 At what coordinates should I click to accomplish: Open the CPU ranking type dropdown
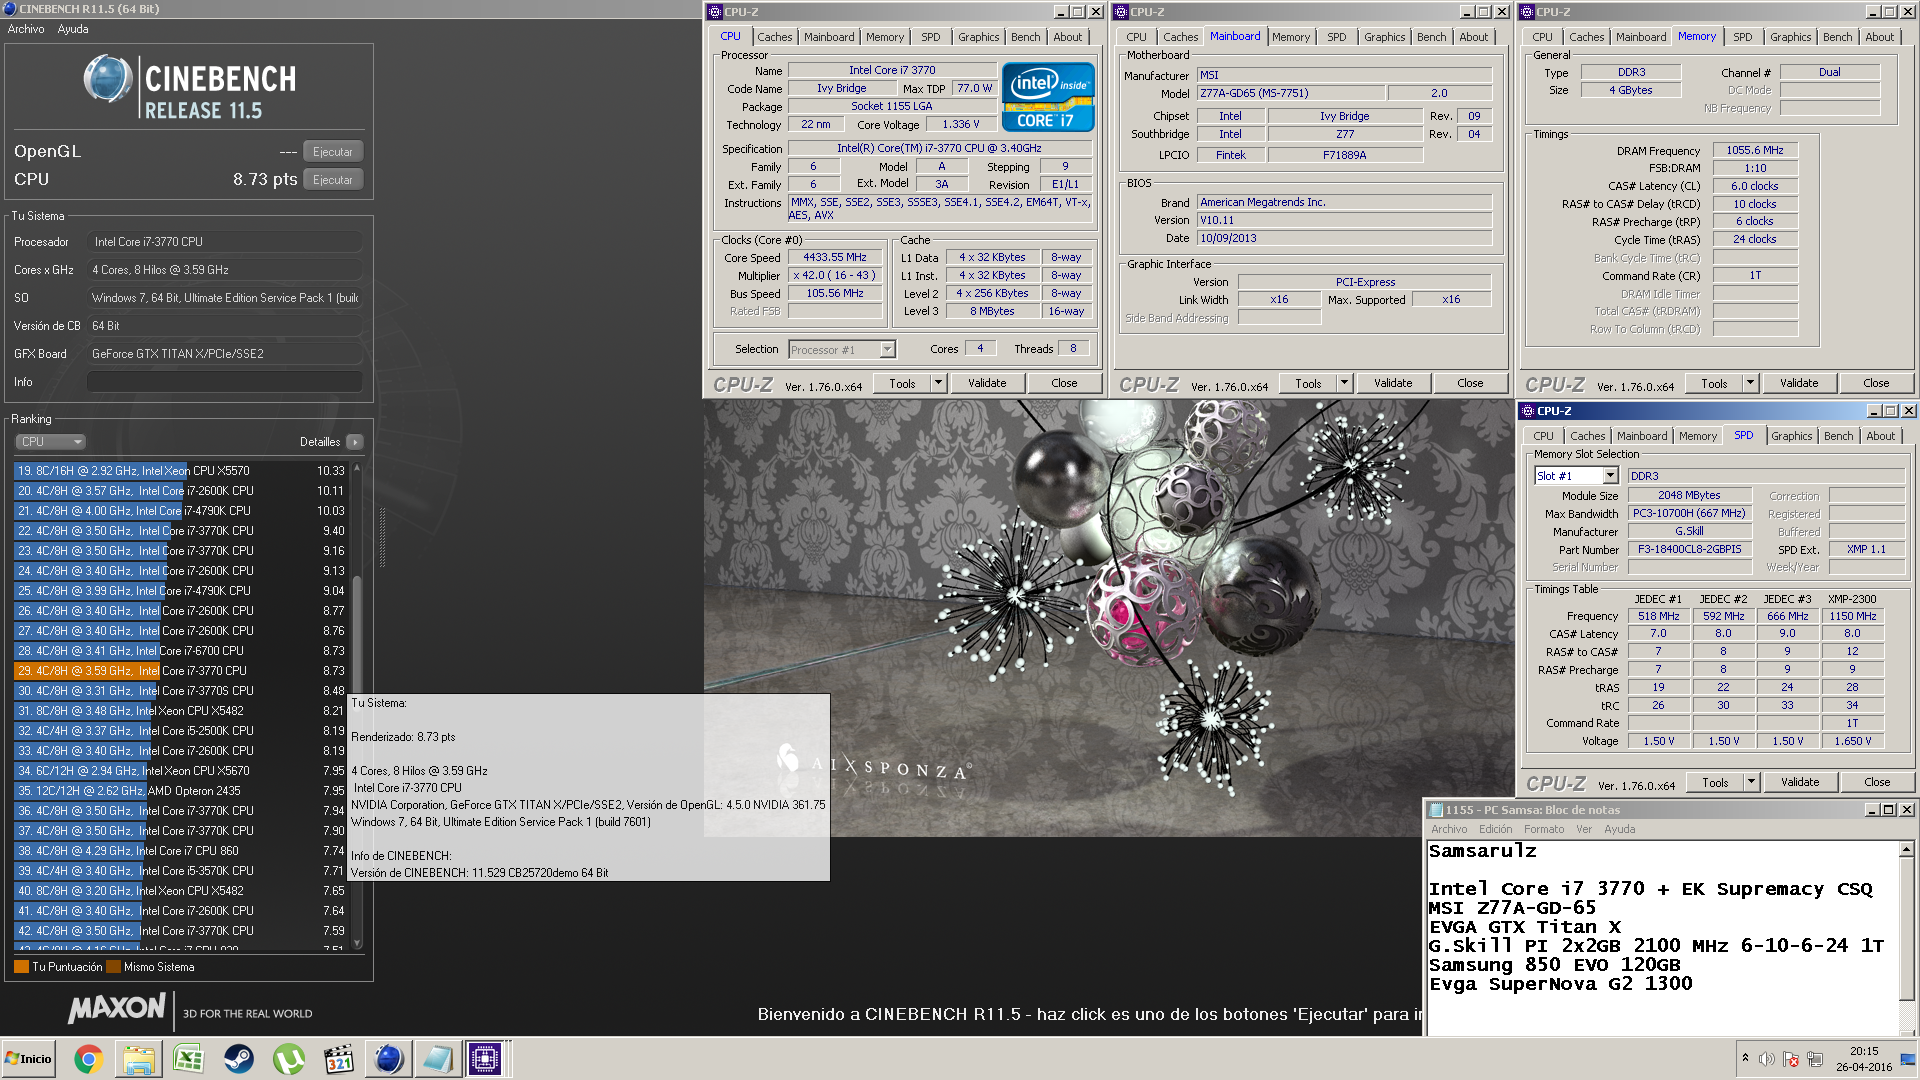[50, 442]
